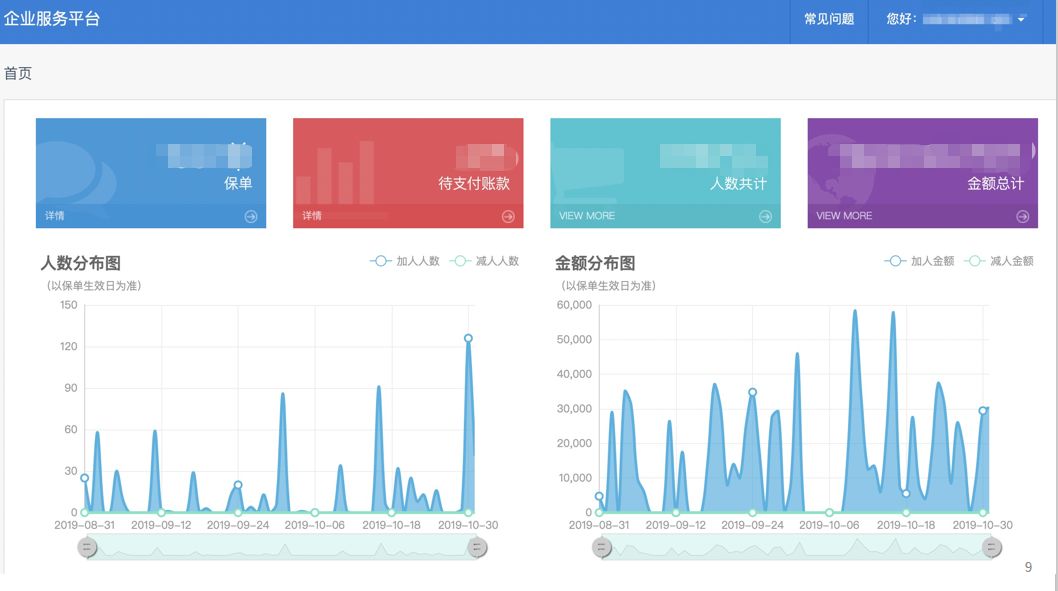Click arrow icon on 保单 card
Screen dimensions: 1058x591
click(x=251, y=216)
